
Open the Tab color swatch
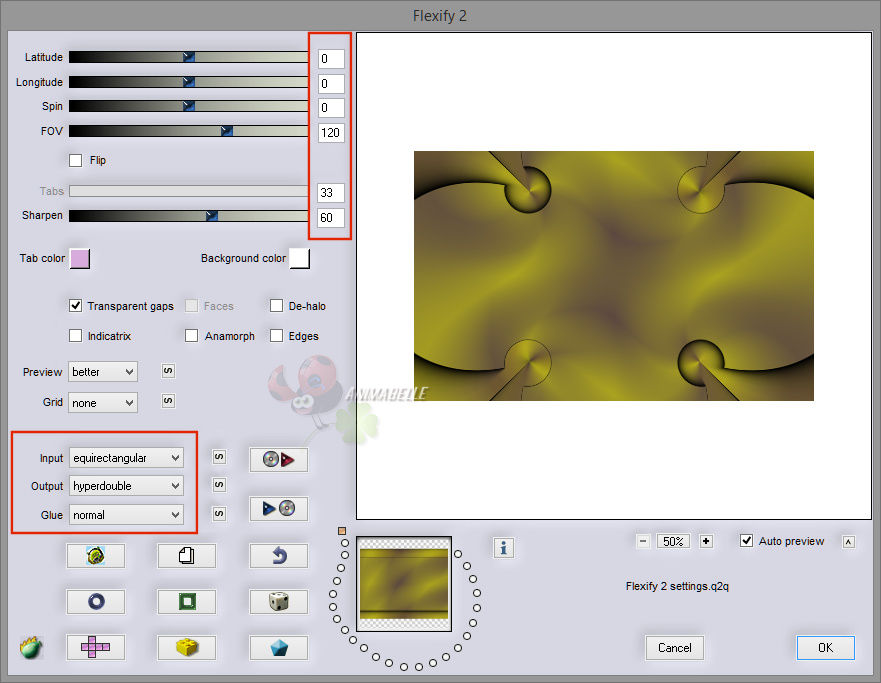pyautogui.click(x=80, y=258)
